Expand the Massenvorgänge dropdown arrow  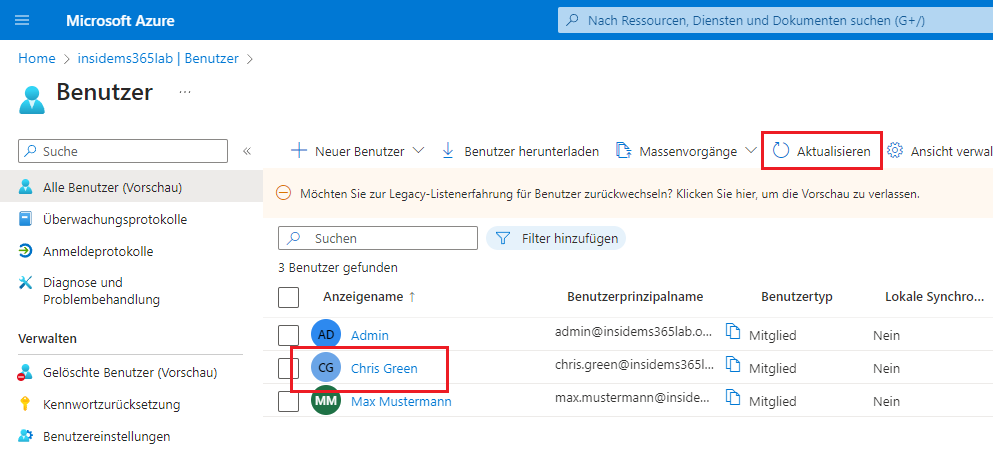[752, 151]
